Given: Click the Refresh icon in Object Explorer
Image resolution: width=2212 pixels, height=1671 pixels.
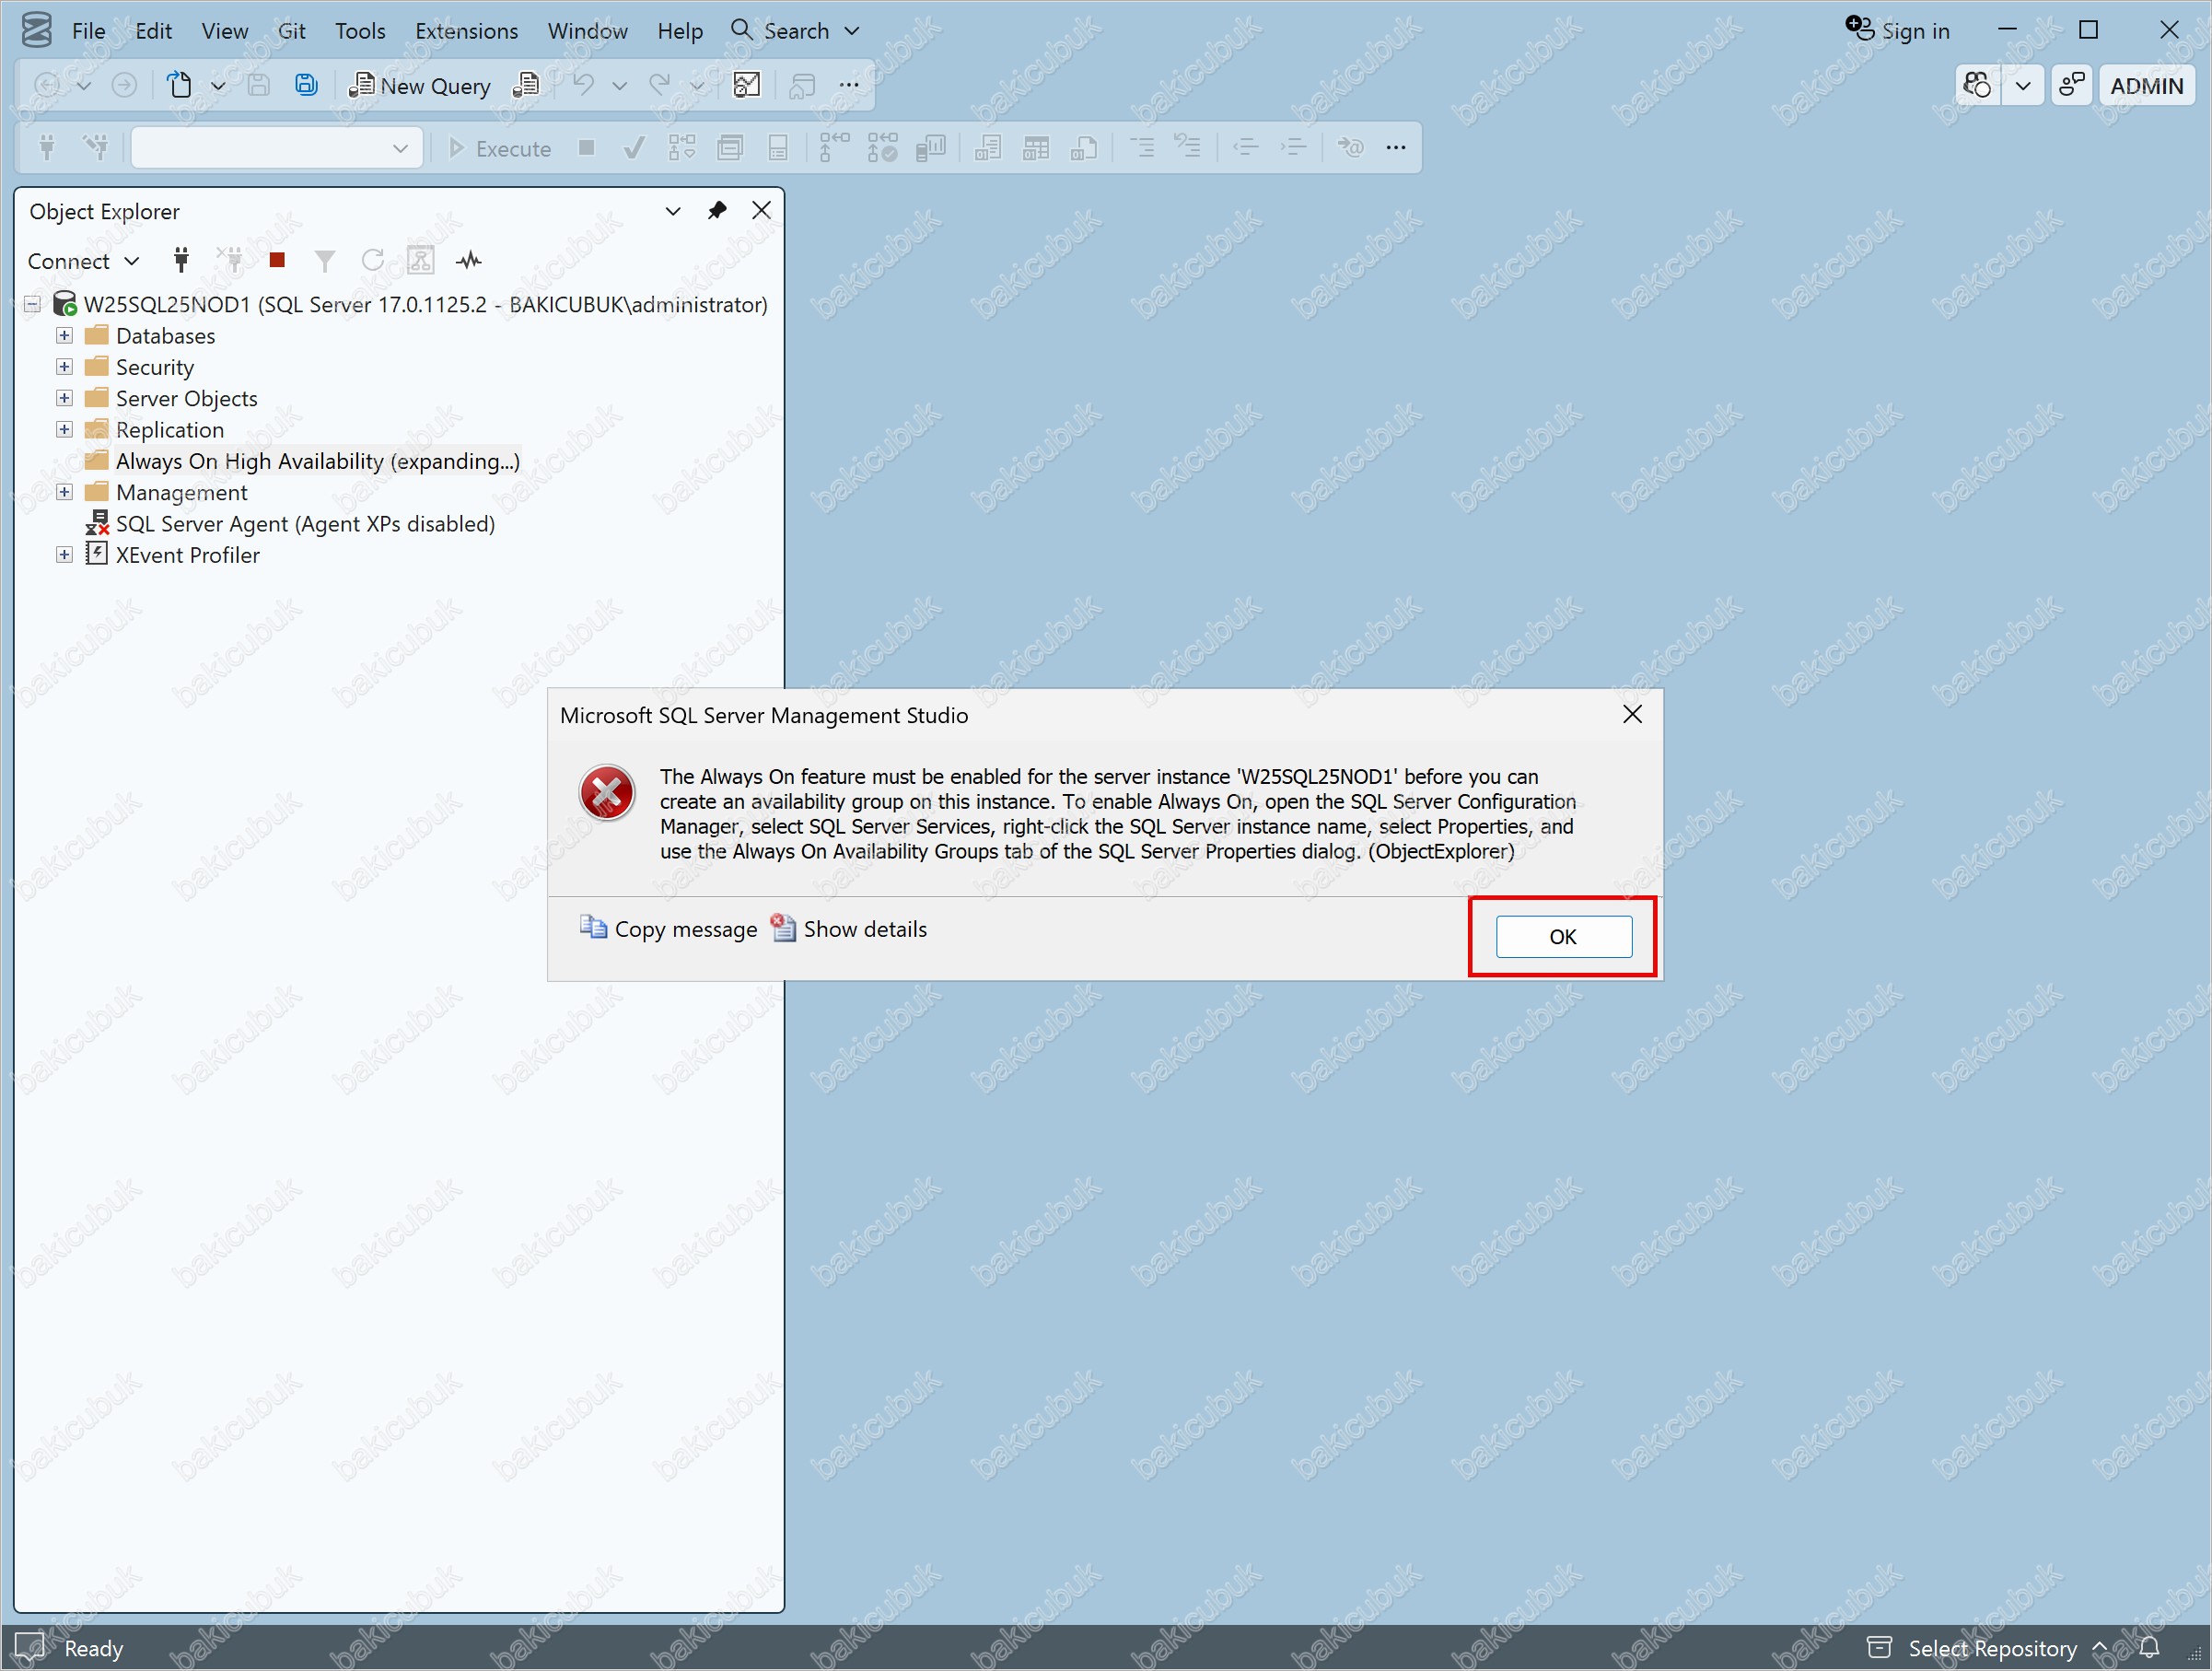Looking at the screenshot, I should [373, 261].
